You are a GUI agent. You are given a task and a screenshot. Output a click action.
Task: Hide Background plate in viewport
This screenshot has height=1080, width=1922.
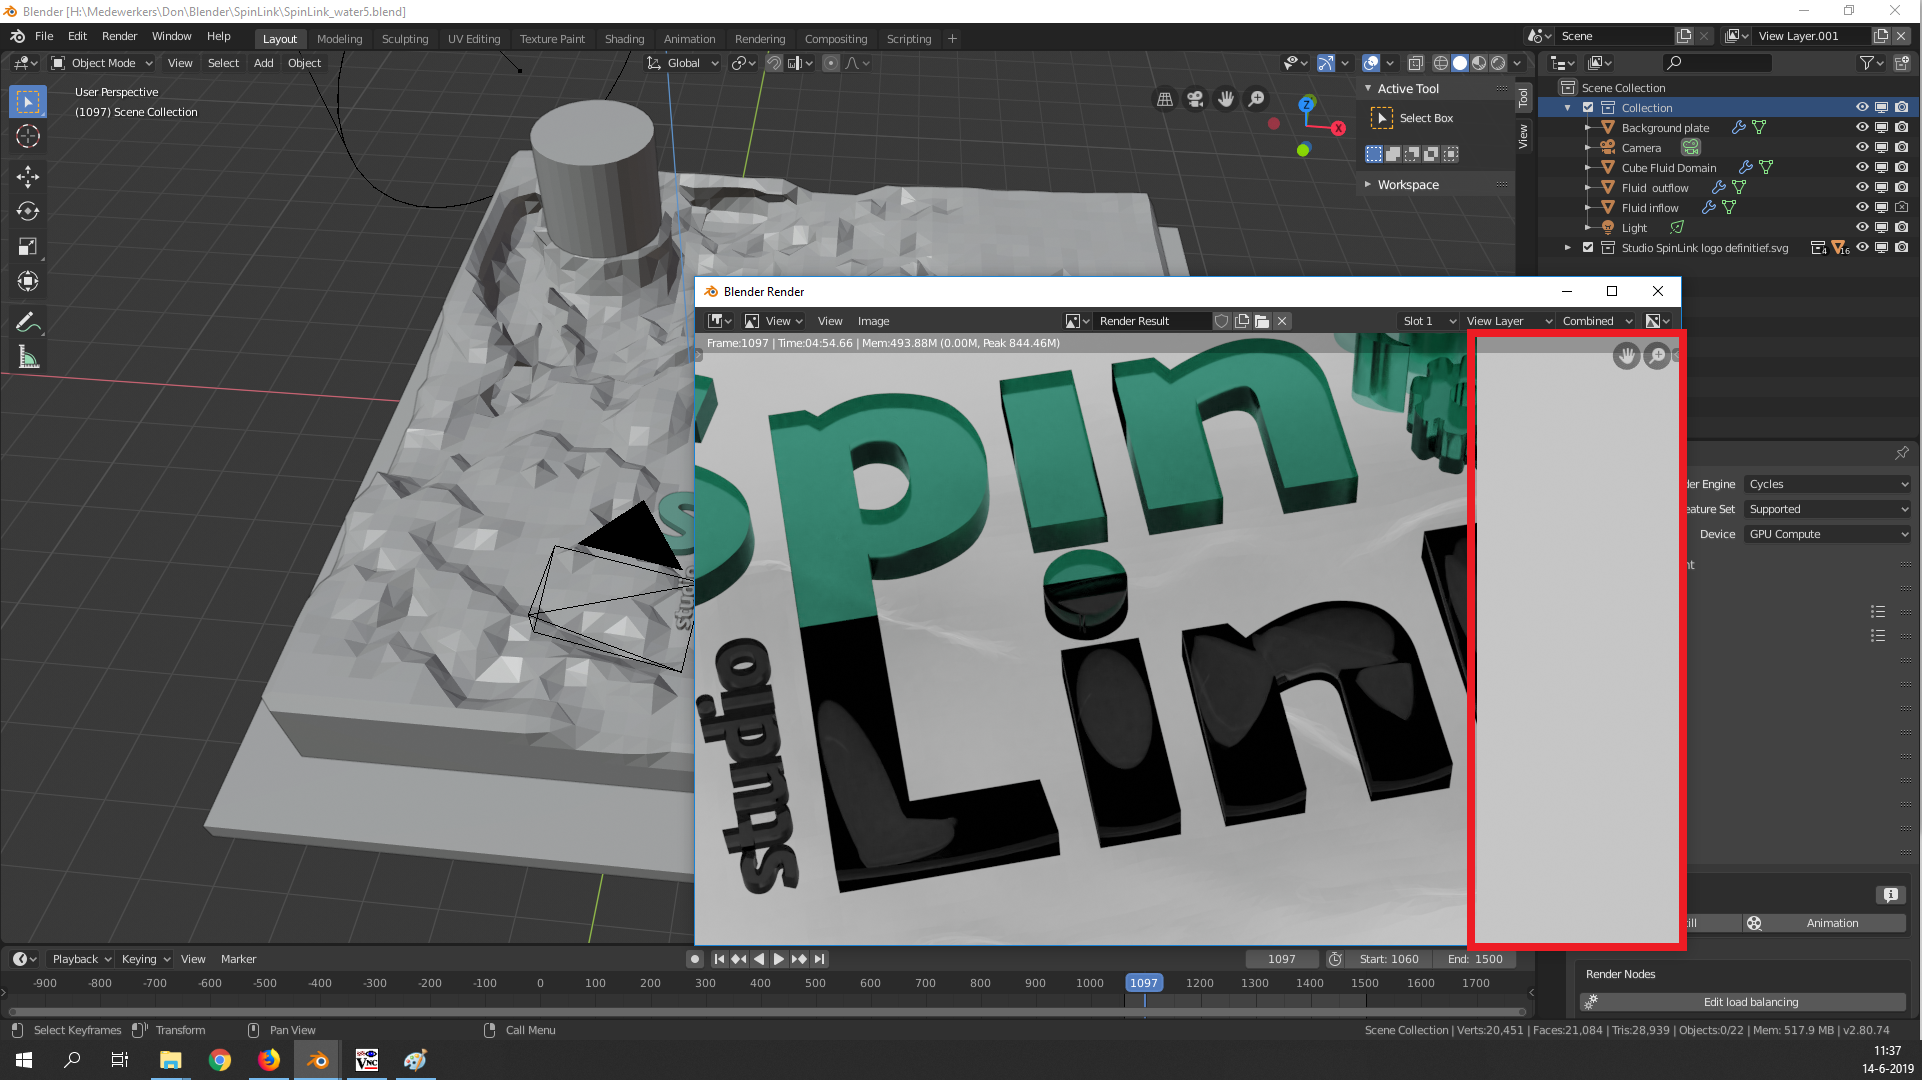pyautogui.click(x=1862, y=127)
